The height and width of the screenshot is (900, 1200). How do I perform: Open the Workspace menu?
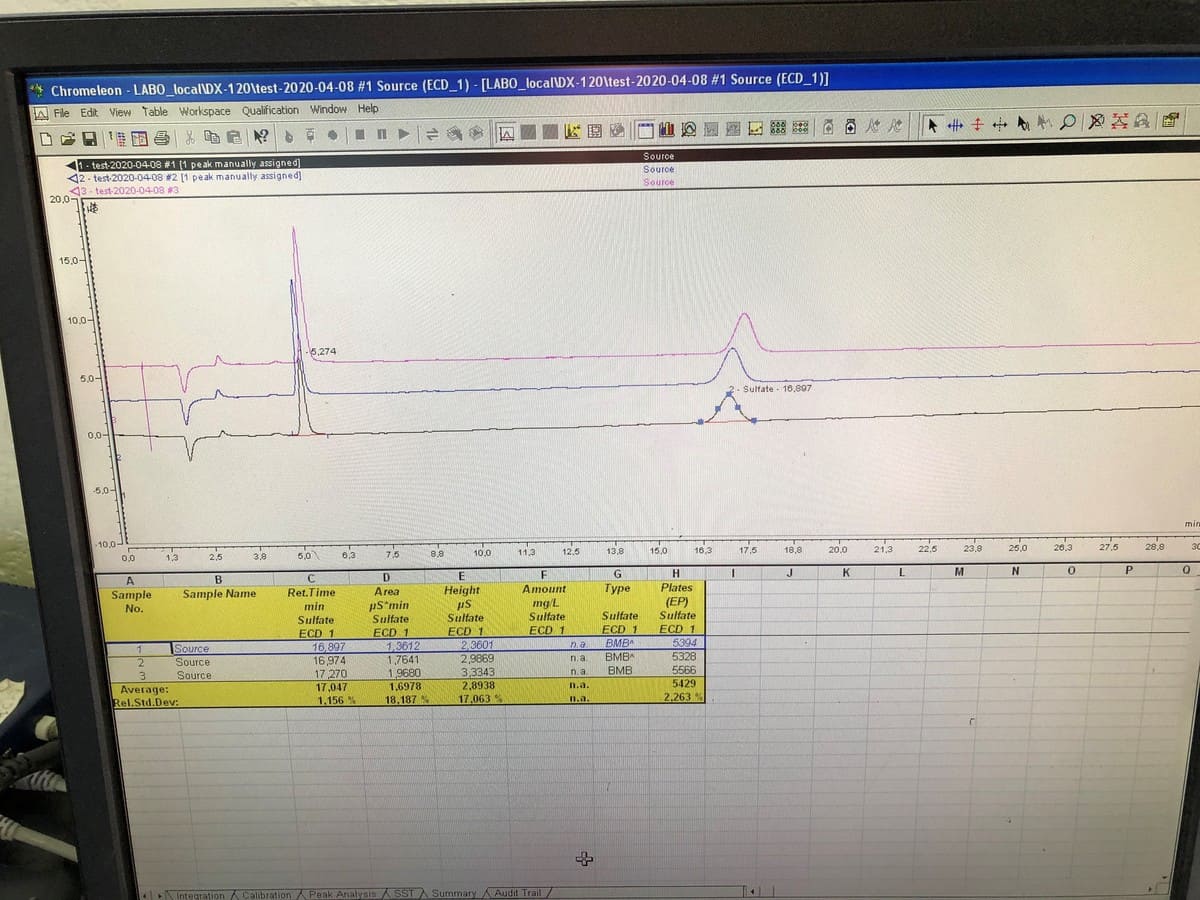204,111
